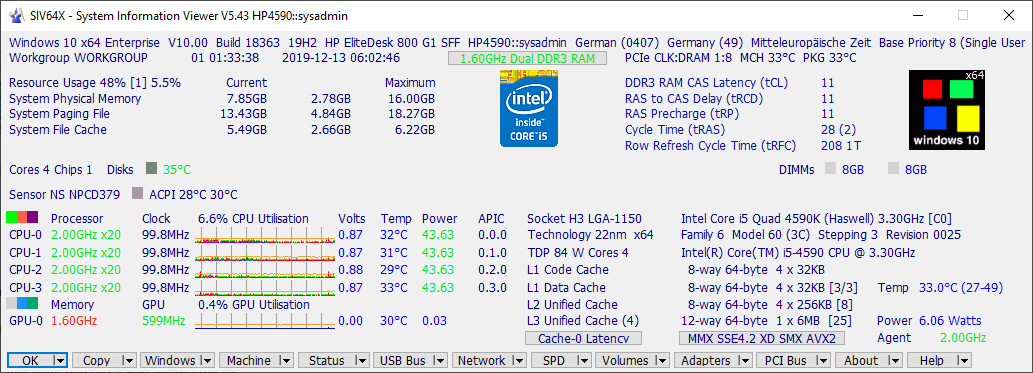Click the GPU-0 label
The width and height of the screenshot is (1033, 373).
[26, 321]
